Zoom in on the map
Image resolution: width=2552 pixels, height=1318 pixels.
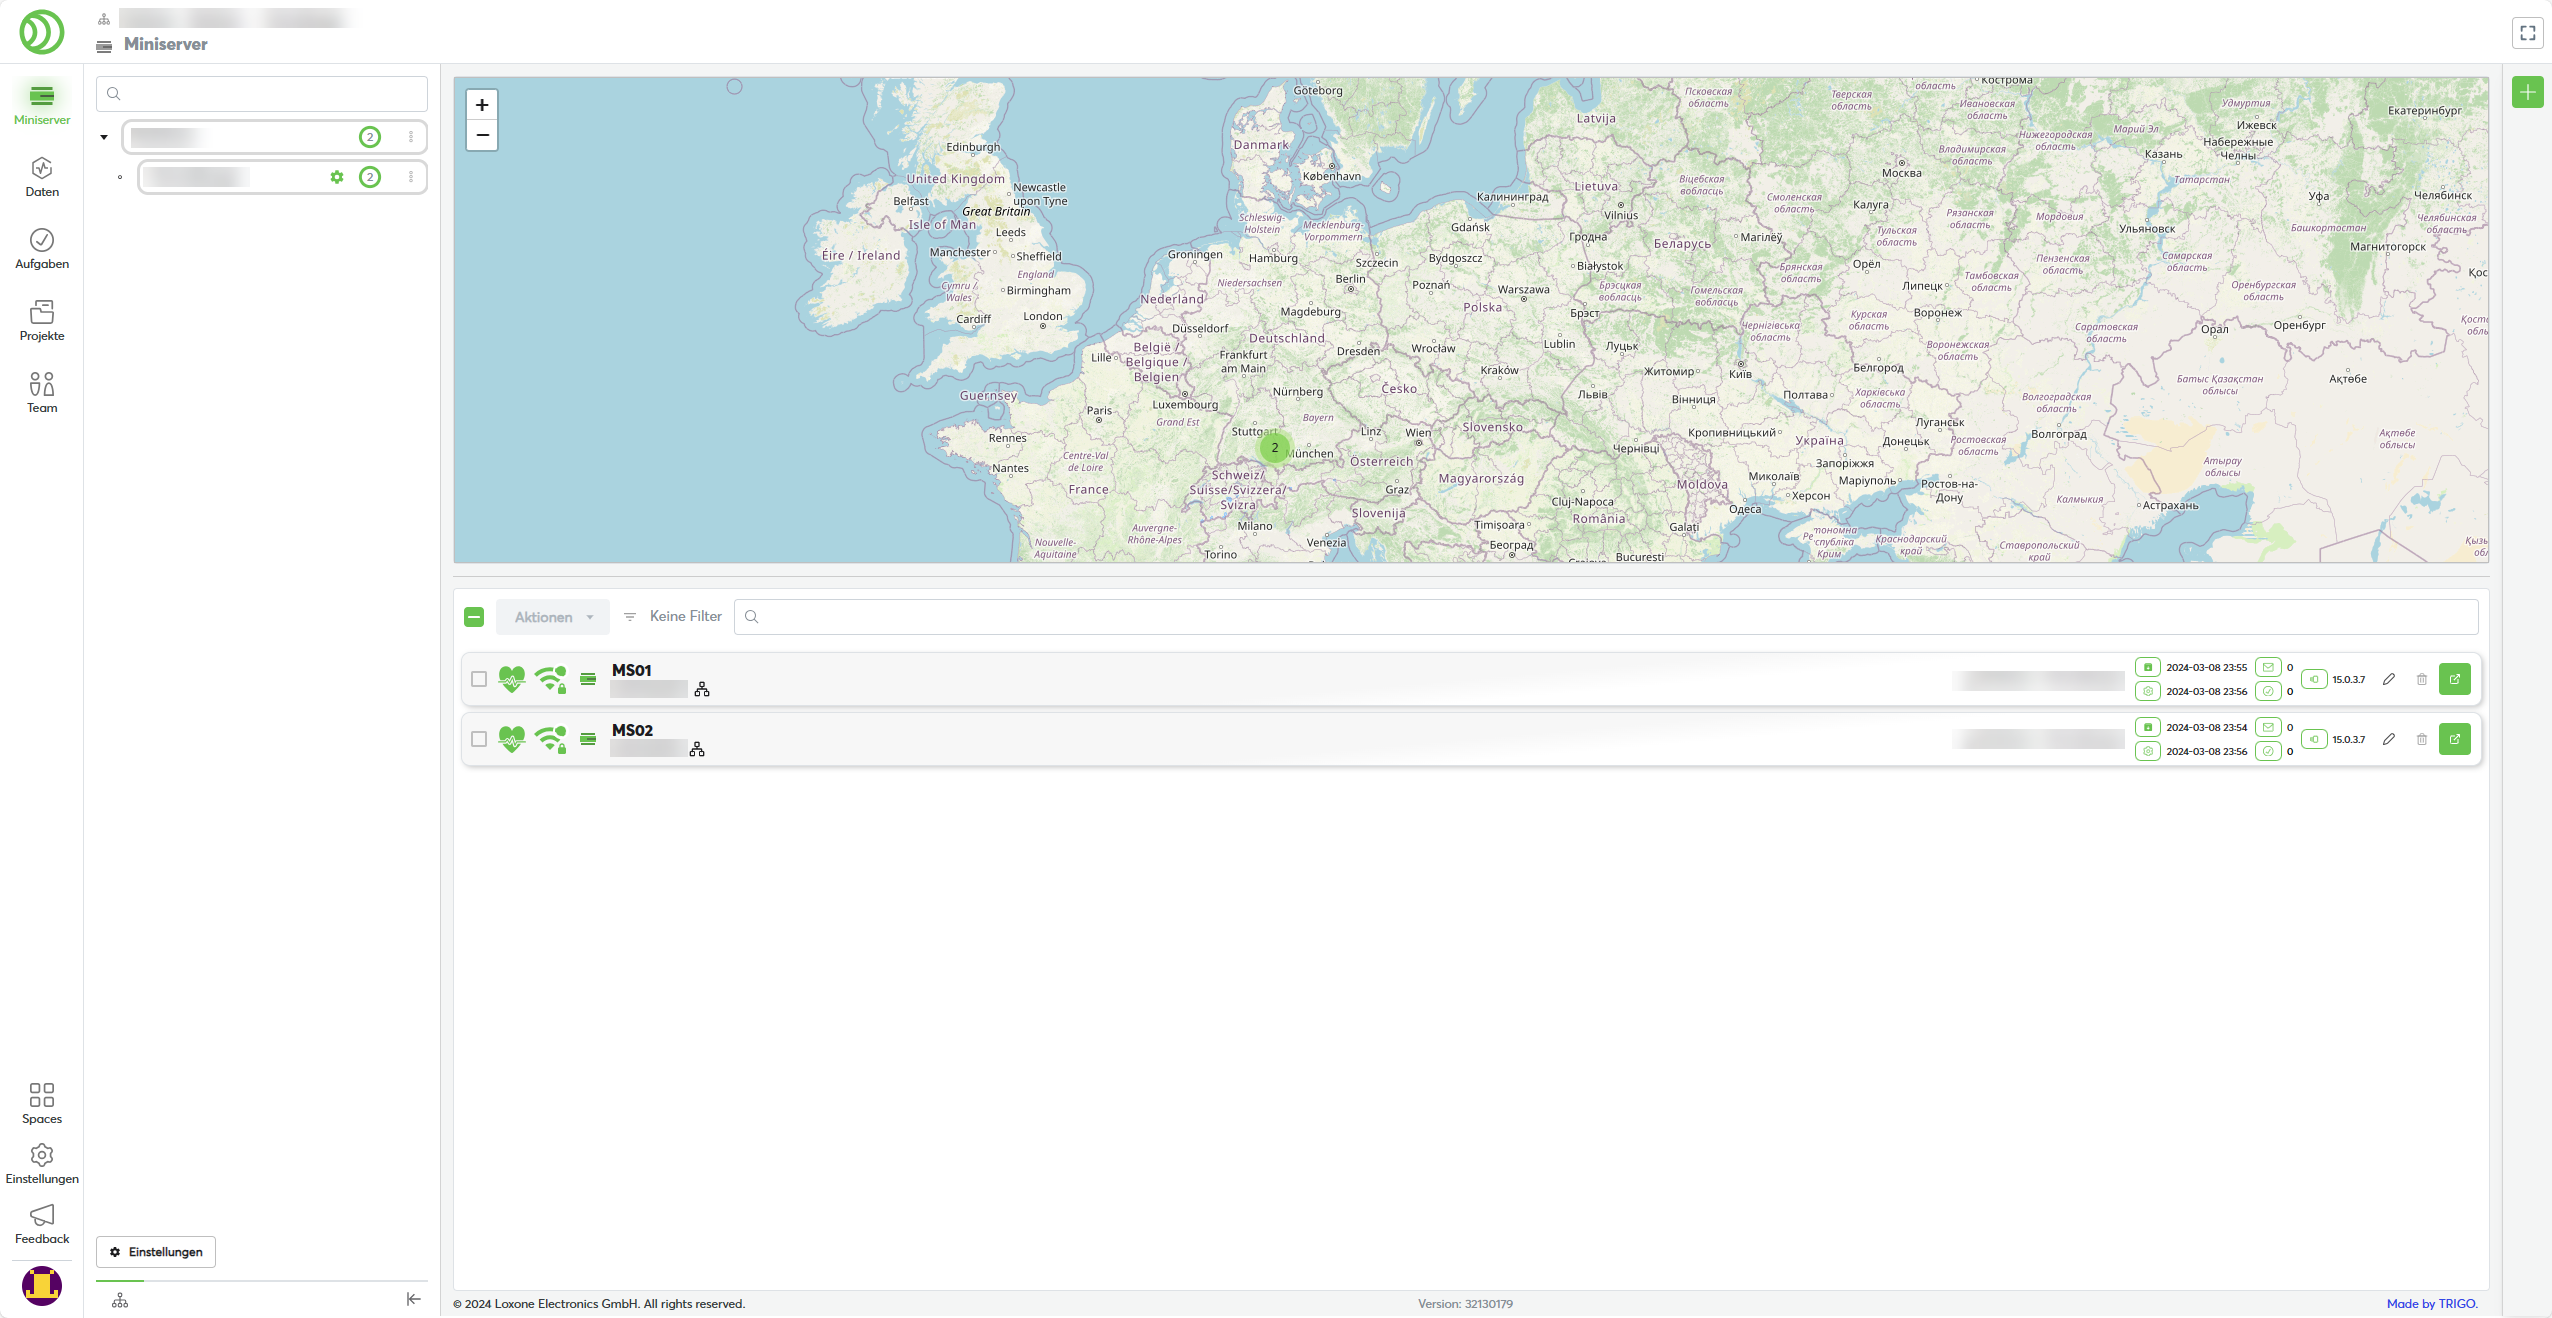click(482, 105)
